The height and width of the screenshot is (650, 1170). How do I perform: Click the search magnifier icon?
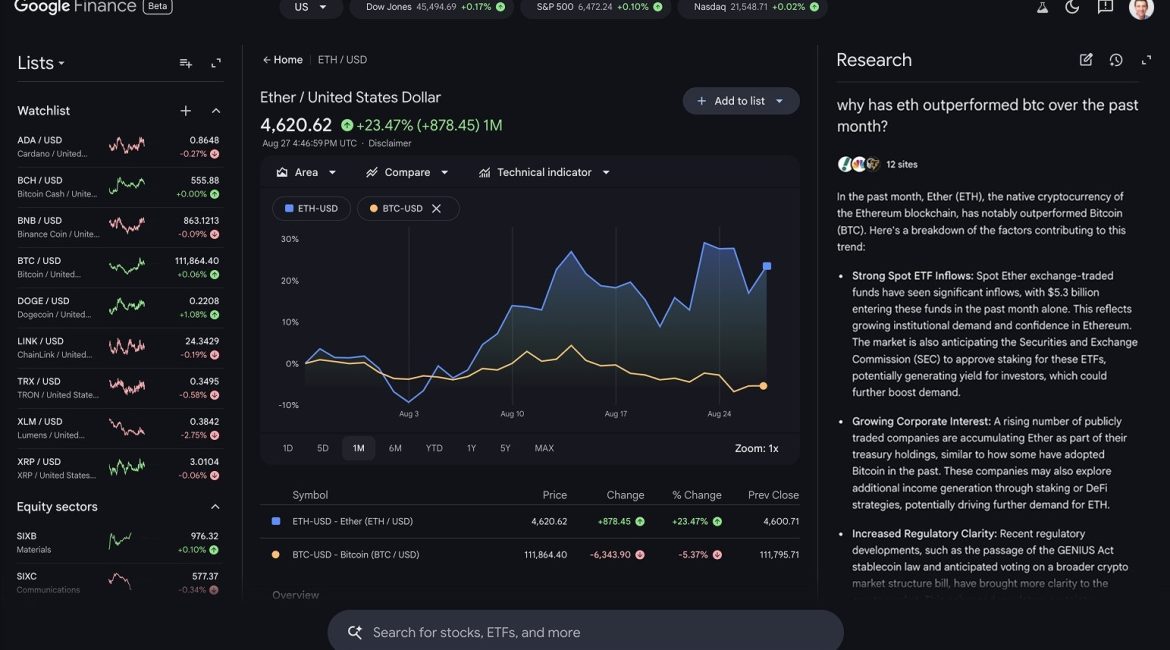[355, 632]
